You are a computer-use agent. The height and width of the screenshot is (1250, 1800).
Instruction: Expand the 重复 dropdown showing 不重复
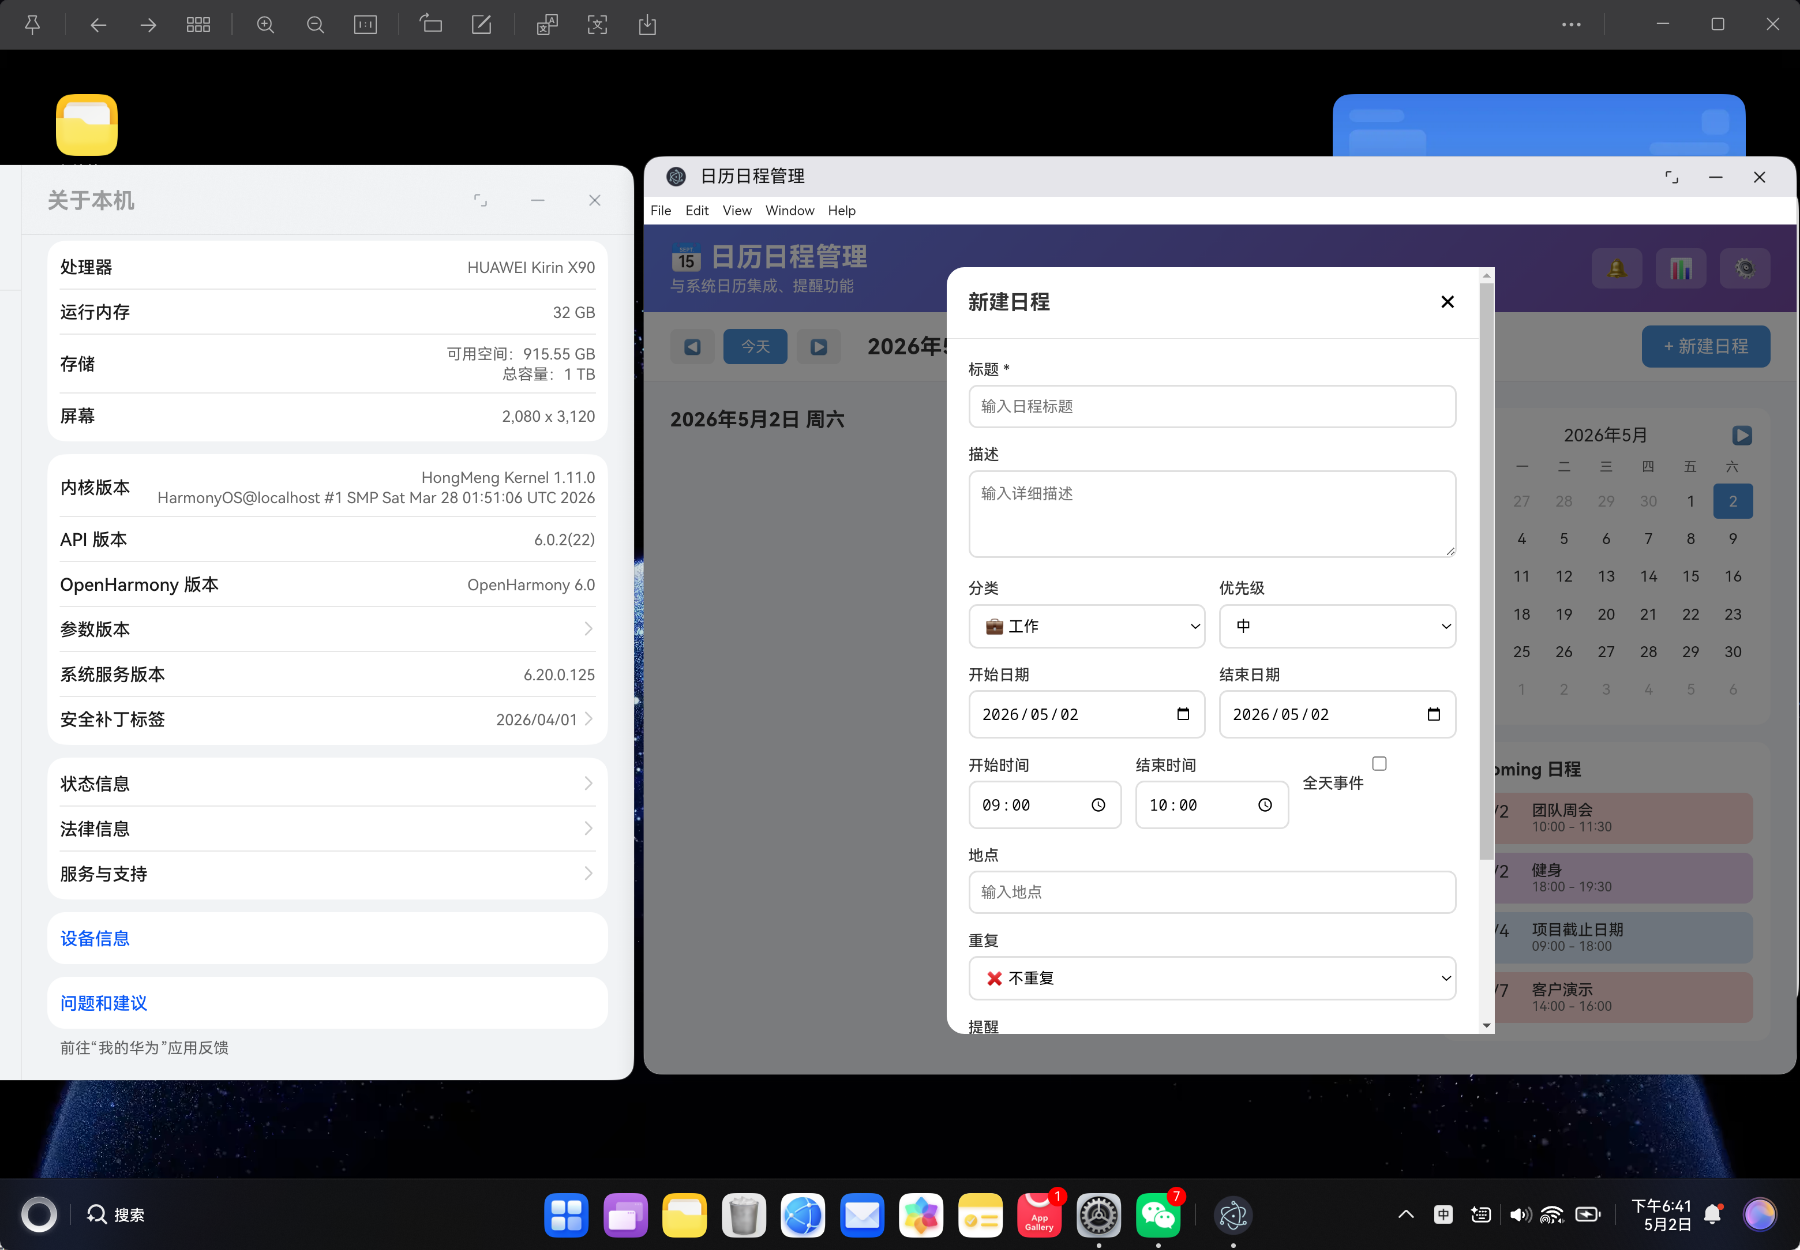click(1212, 978)
